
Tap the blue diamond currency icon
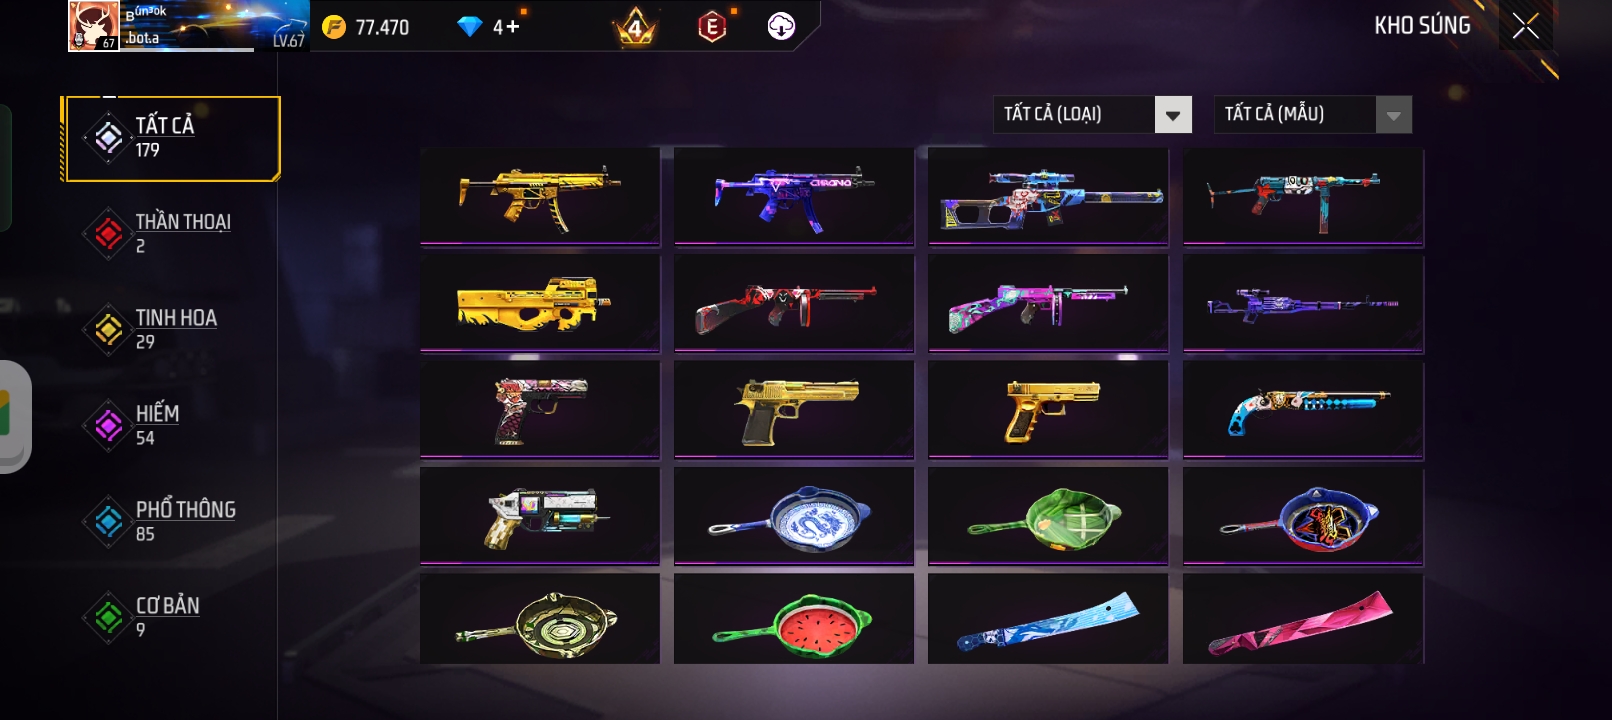click(470, 27)
